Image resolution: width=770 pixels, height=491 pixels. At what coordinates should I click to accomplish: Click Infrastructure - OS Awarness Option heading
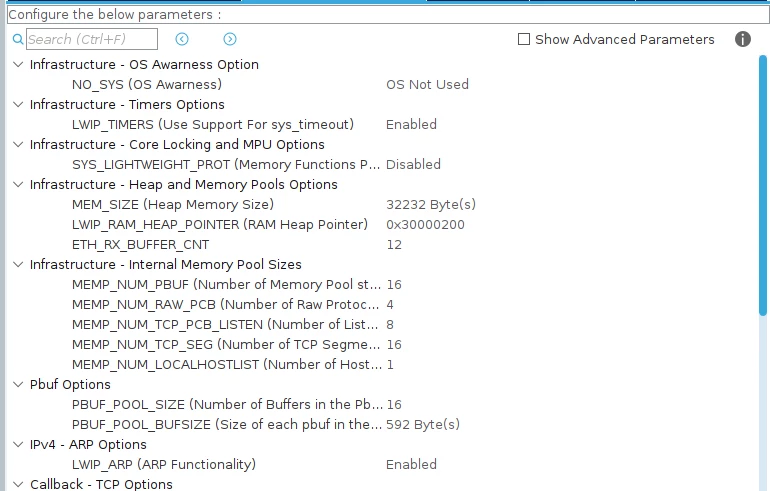click(x=144, y=64)
